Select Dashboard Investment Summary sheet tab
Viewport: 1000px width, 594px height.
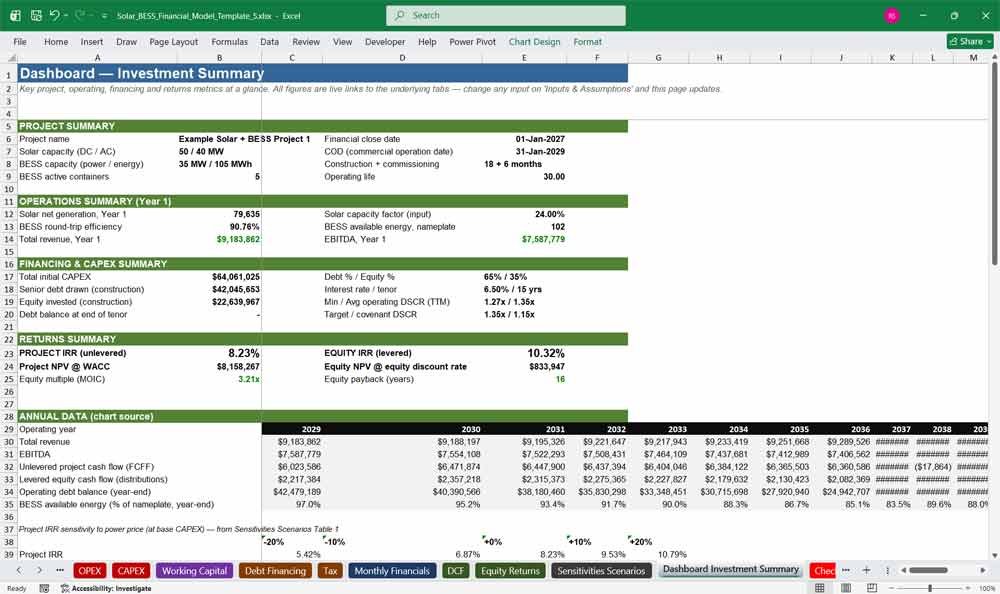(730, 569)
